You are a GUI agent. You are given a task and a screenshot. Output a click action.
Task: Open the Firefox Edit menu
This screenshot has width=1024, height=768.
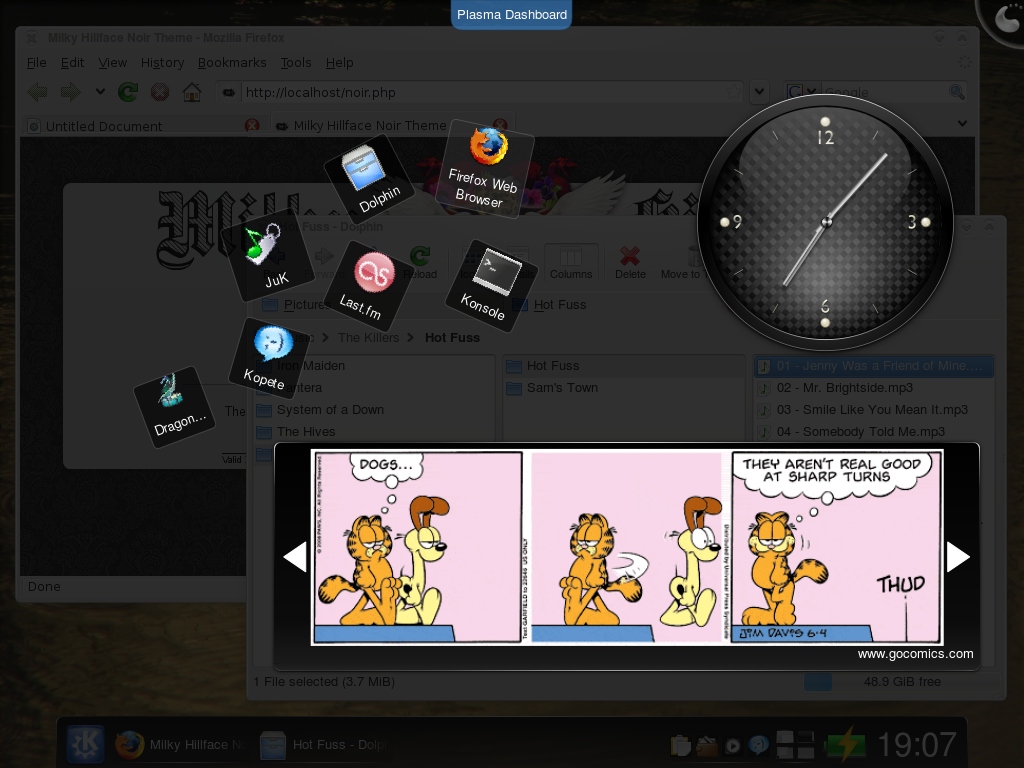coord(72,63)
